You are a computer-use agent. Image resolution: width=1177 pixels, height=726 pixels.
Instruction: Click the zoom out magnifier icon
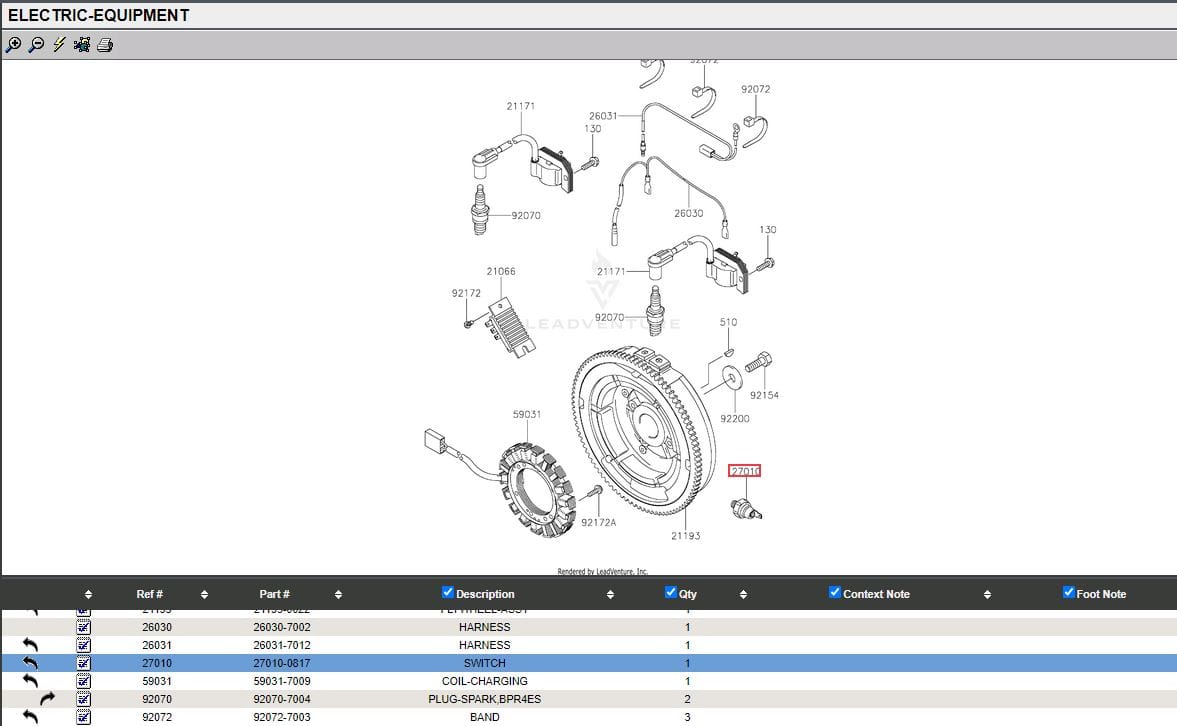click(36, 45)
